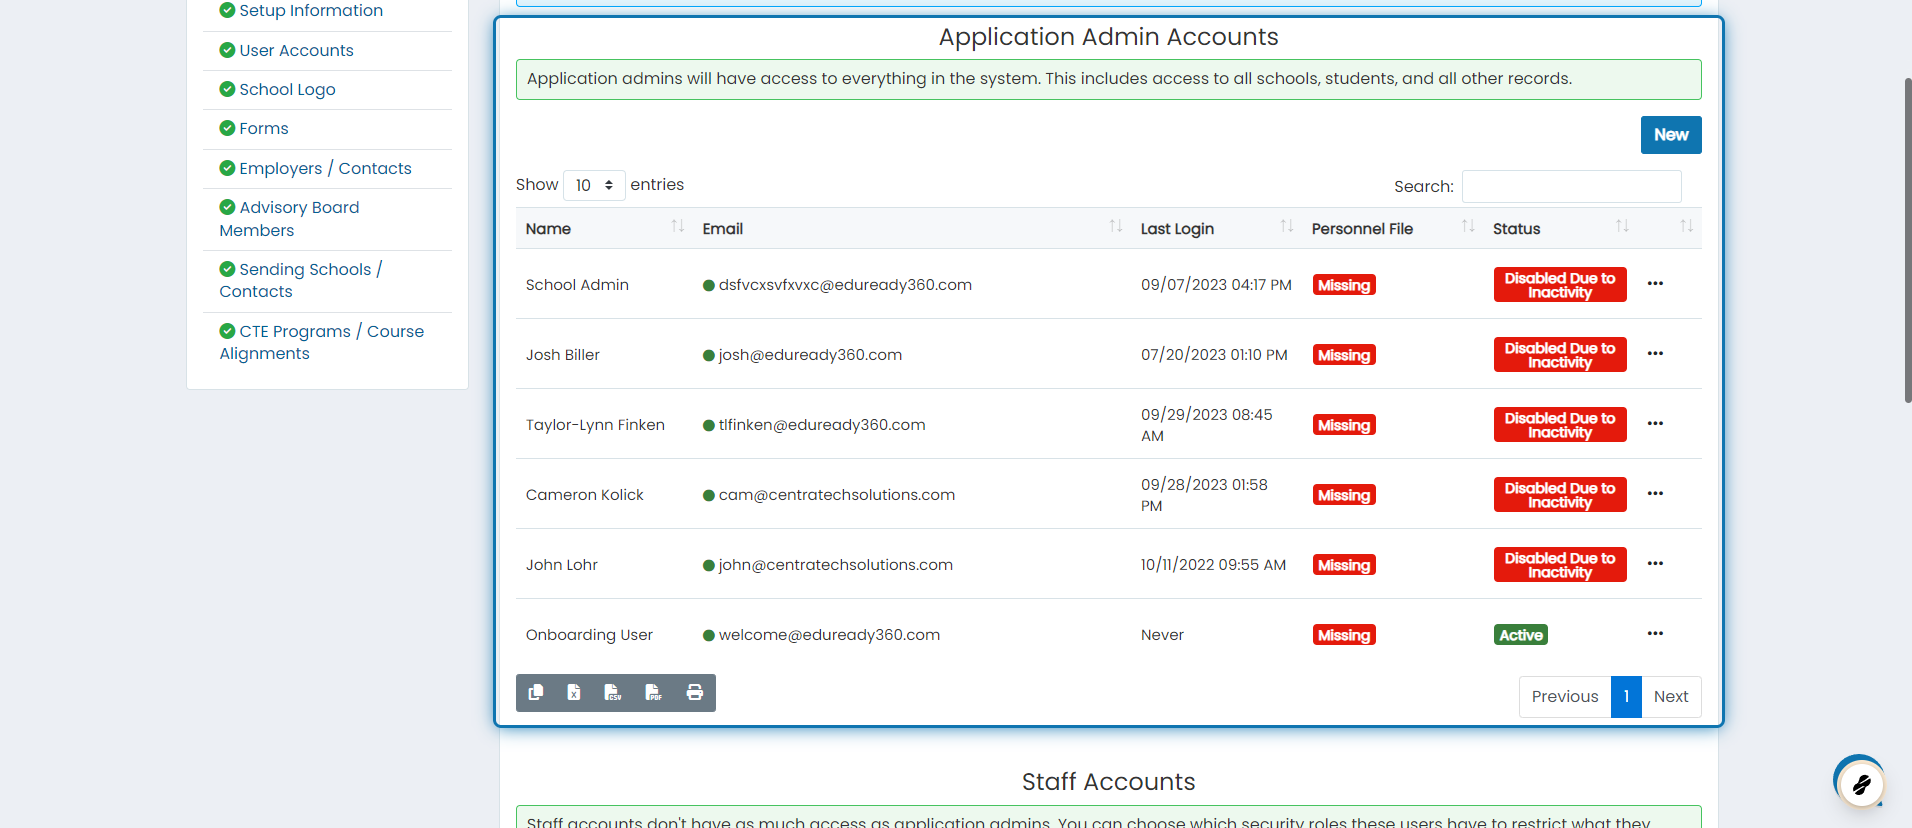Print the admin accounts table
1912x828 pixels.
tap(695, 693)
